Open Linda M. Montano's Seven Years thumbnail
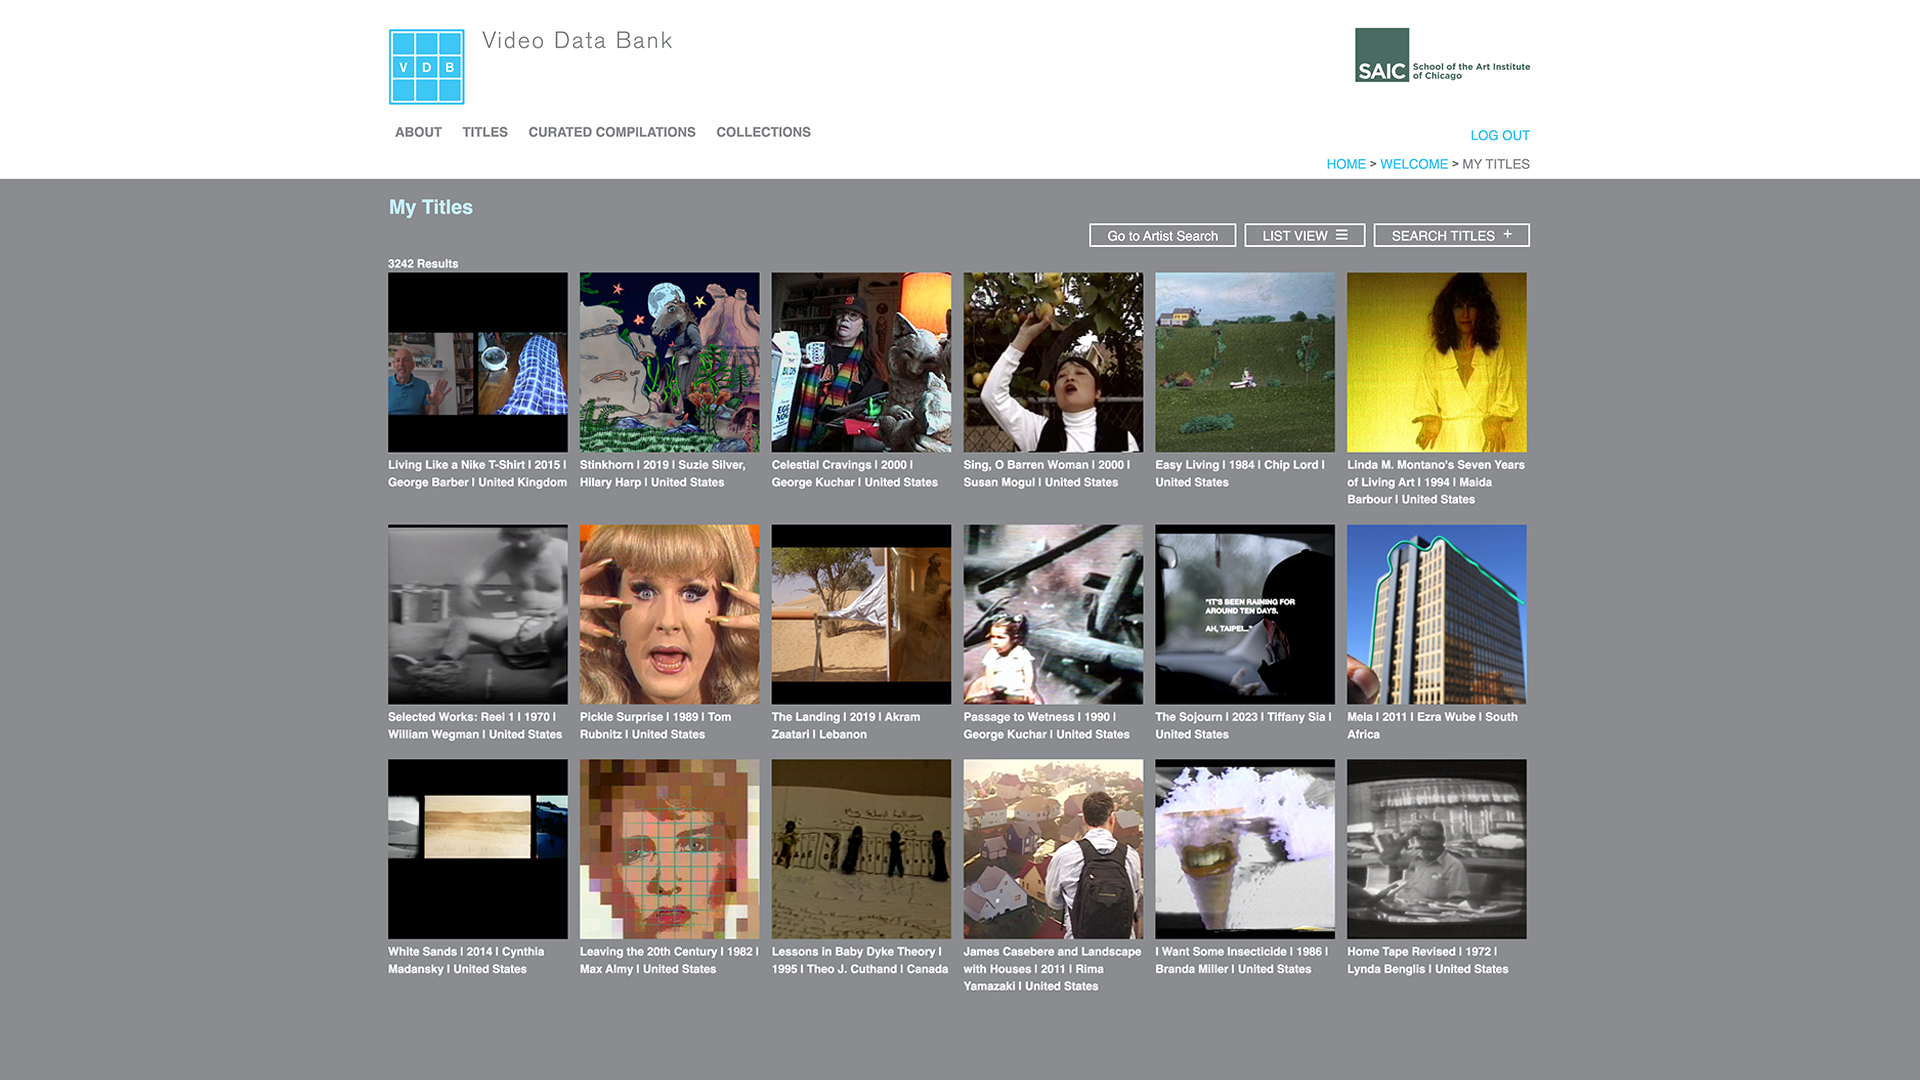 (x=1437, y=362)
